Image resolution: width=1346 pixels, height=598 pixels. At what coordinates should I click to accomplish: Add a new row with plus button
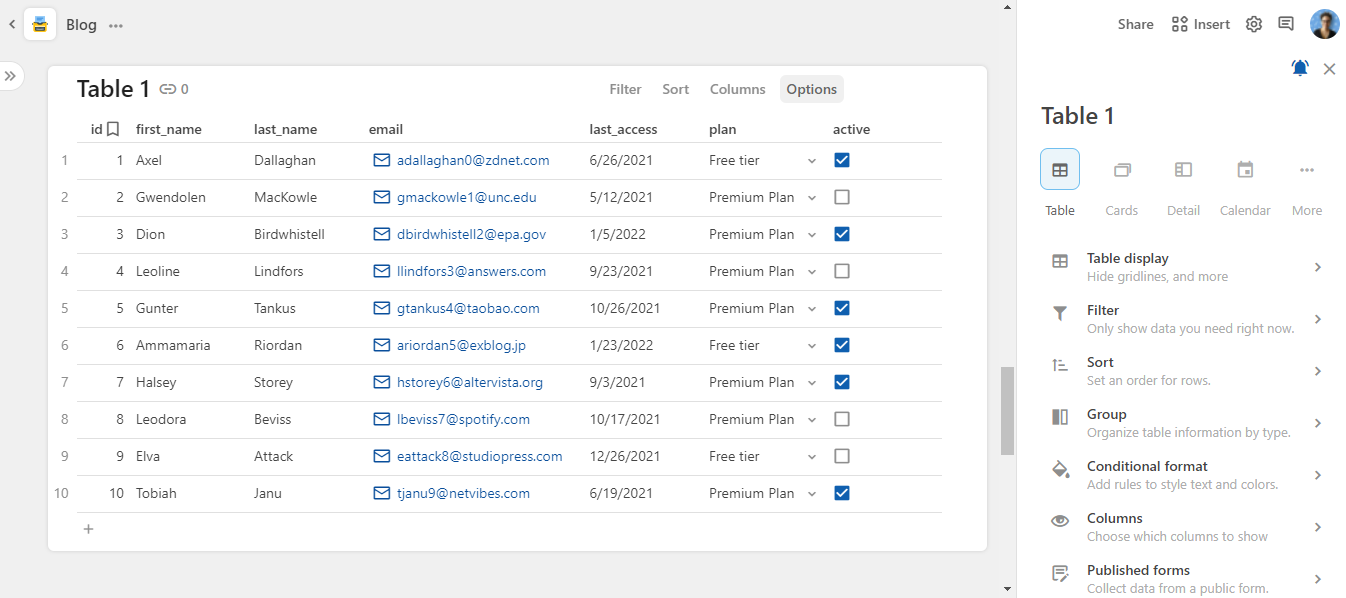point(88,529)
